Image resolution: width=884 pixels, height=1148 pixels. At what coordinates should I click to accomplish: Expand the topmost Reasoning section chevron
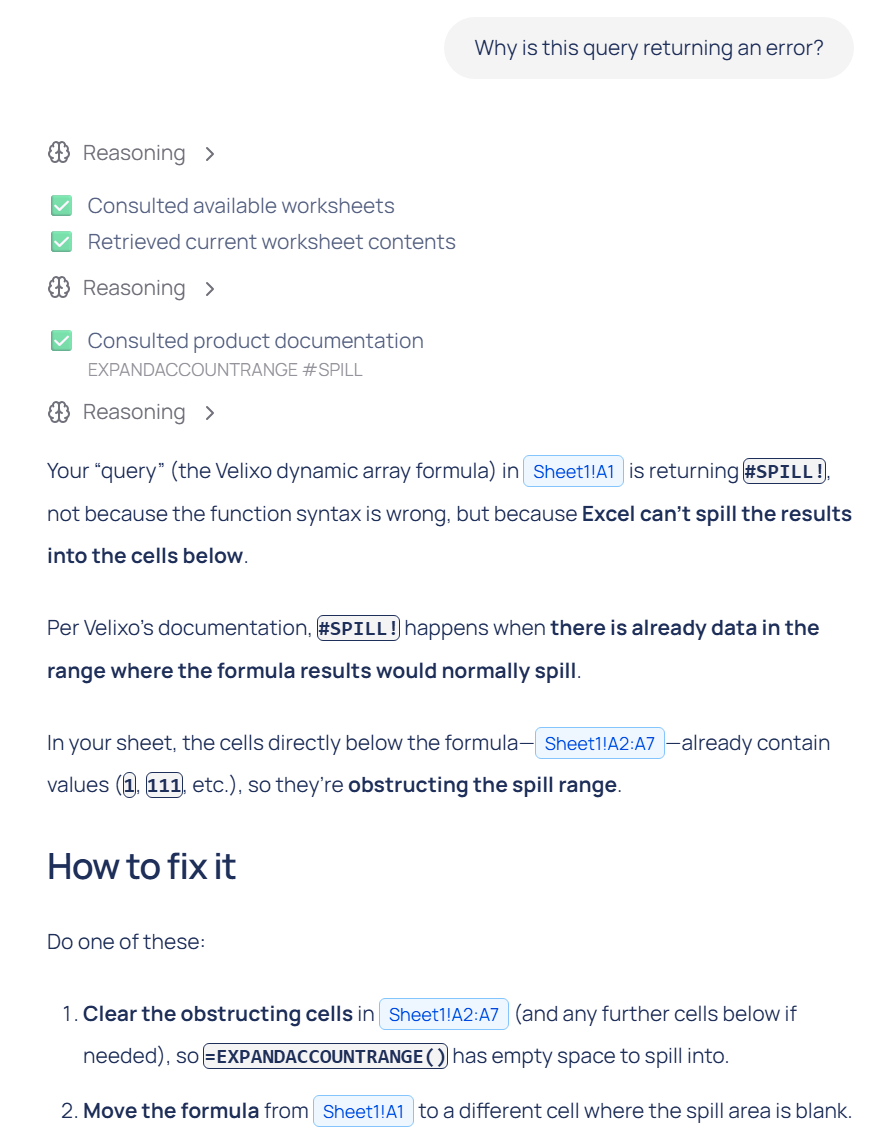[209, 153]
